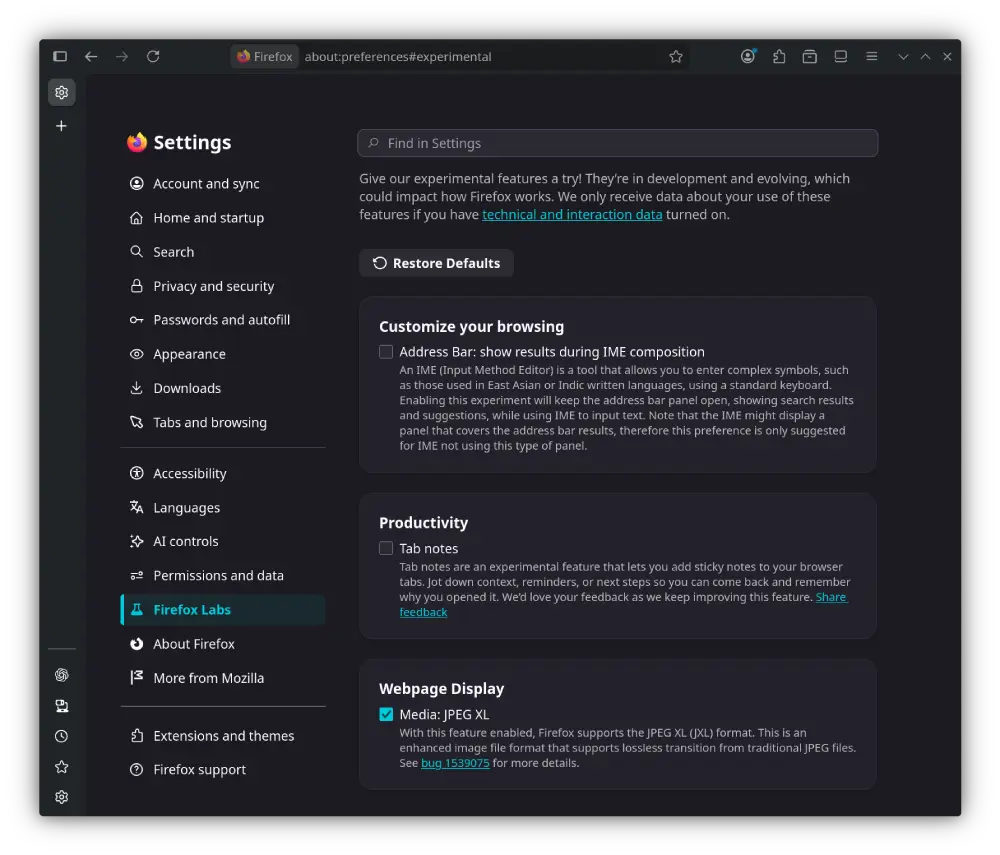Open Extensions and themes
The image size is (1000, 855).
(x=223, y=736)
